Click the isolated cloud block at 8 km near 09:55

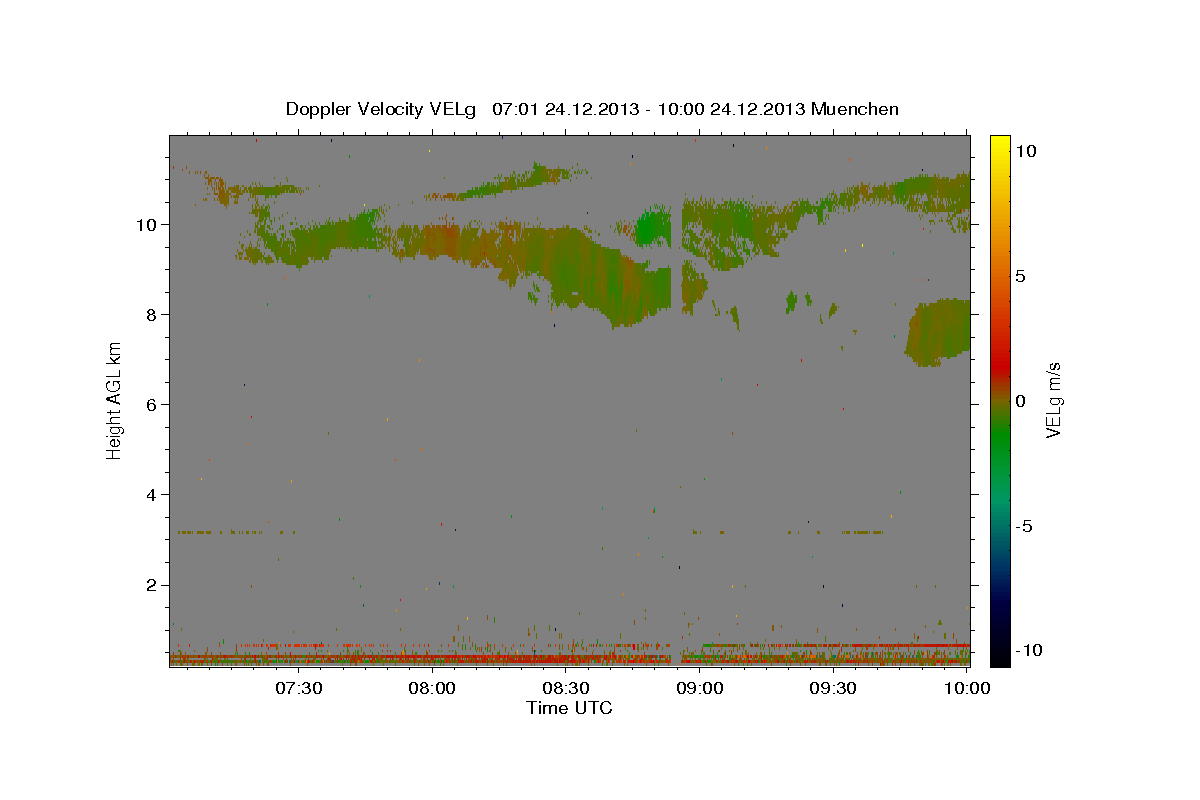click(938, 332)
